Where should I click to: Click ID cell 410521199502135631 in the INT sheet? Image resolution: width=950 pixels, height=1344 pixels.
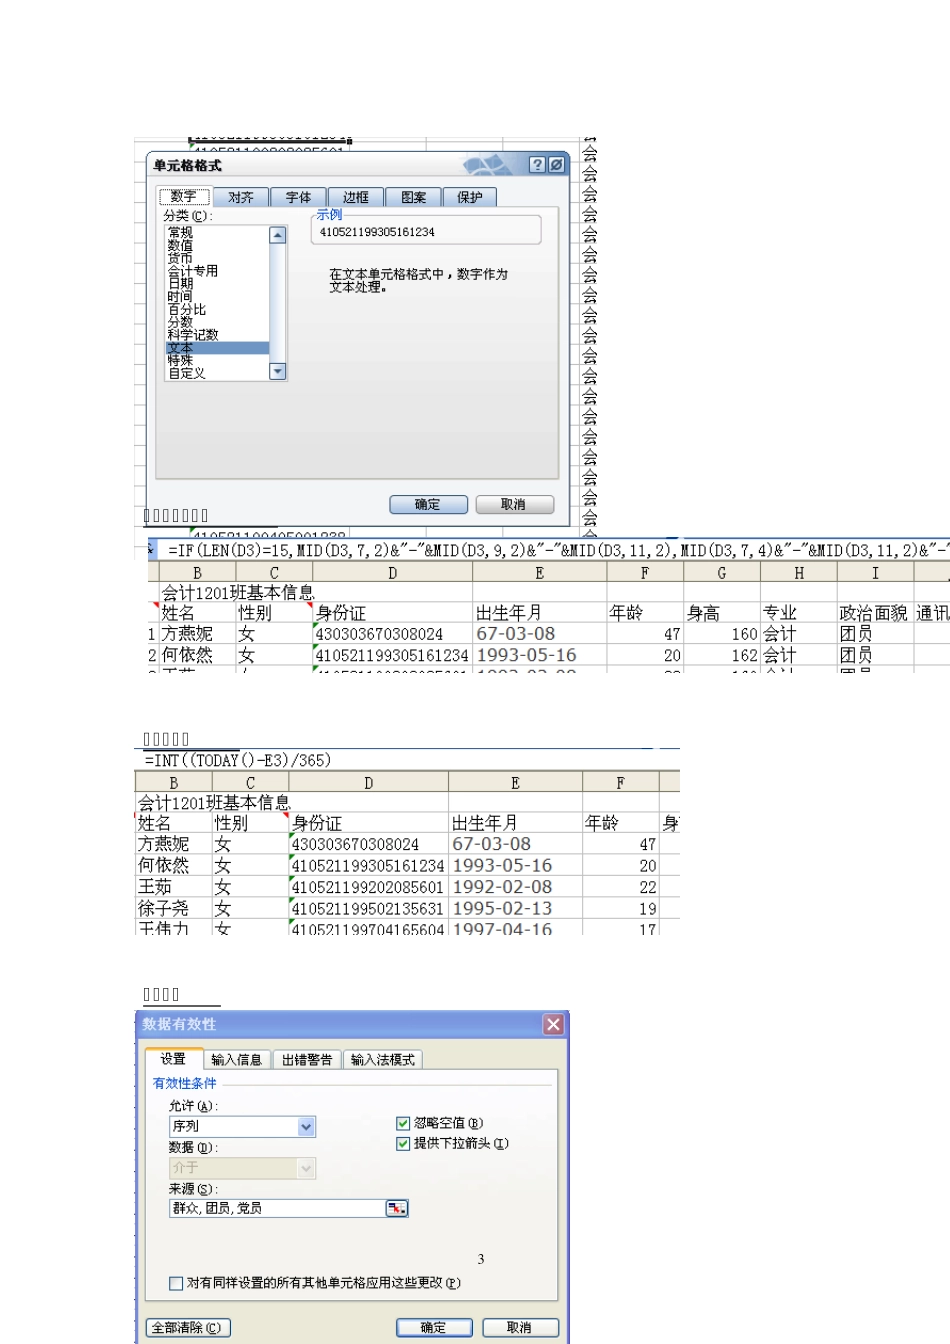(x=368, y=908)
